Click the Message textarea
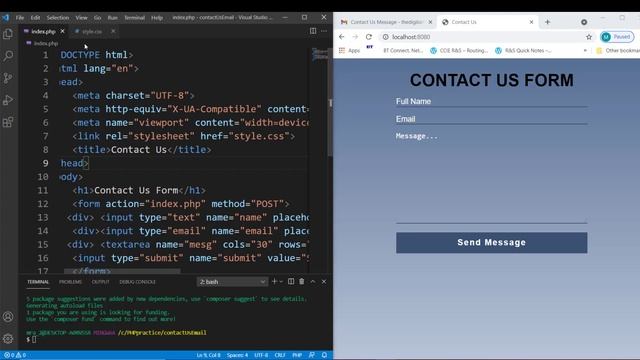The height and width of the screenshot is (360, 640). click(x=491, y=177)
